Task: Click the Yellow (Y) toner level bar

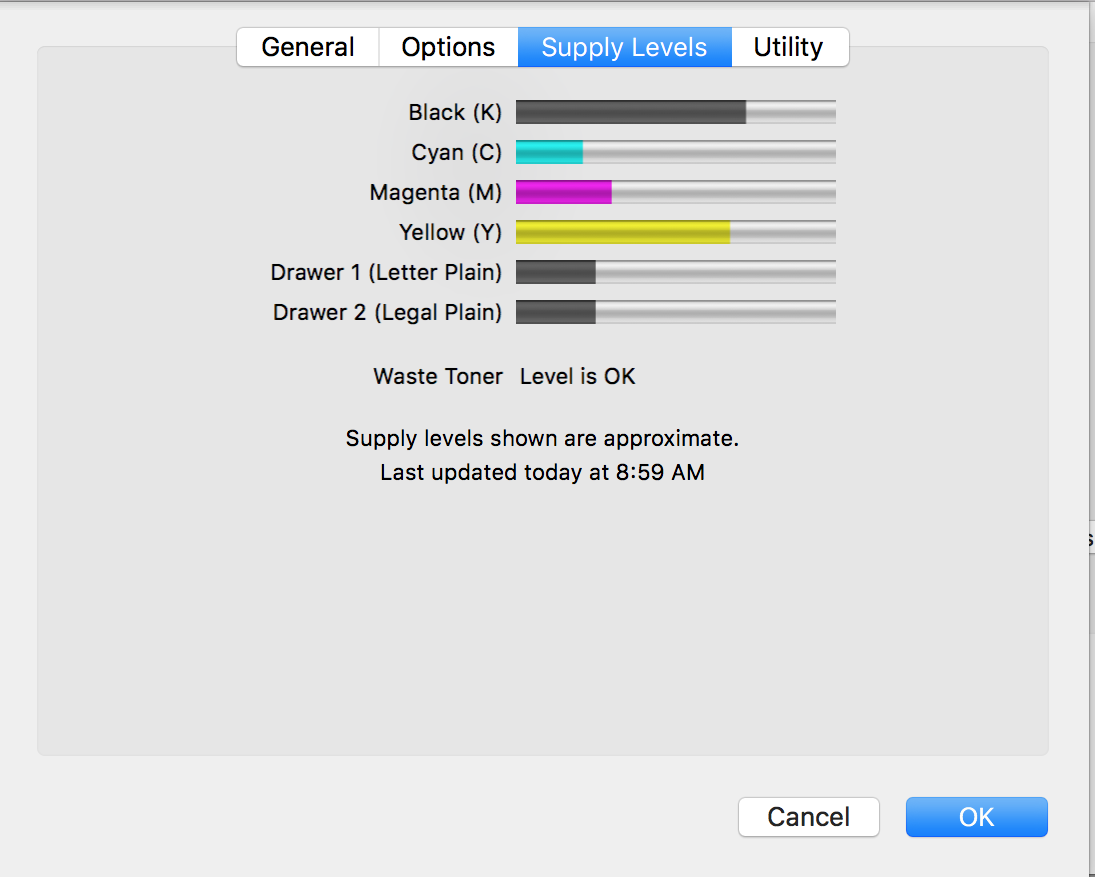Action: (675, 232)
